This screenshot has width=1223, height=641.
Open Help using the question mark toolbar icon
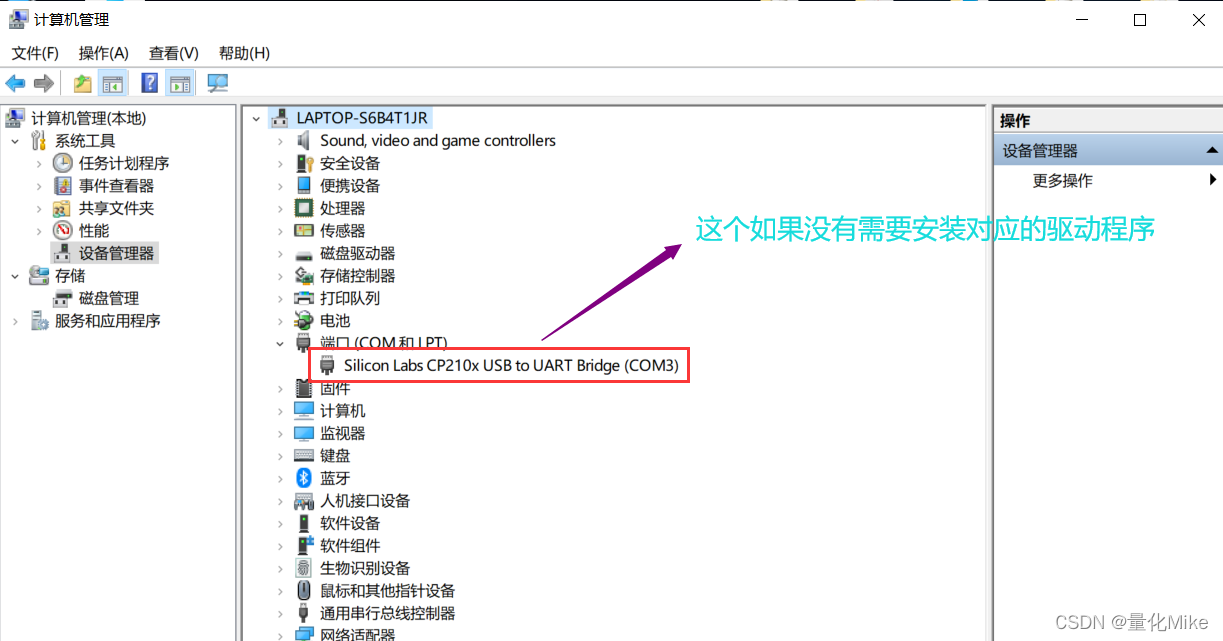[x=149, y=83]
